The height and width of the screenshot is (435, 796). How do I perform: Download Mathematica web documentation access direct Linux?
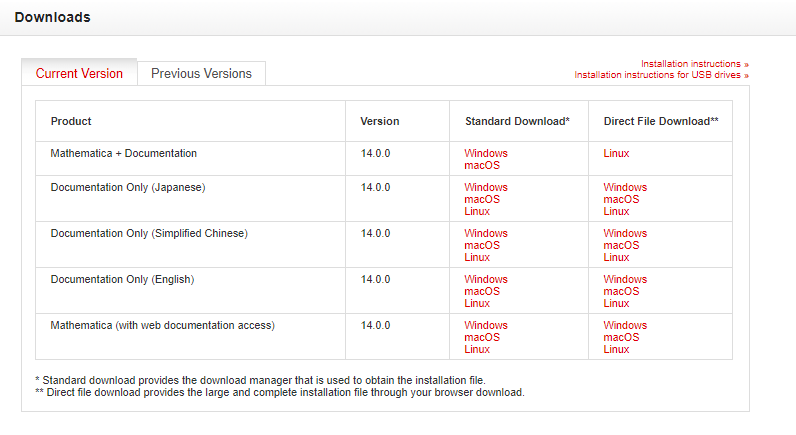616,349
